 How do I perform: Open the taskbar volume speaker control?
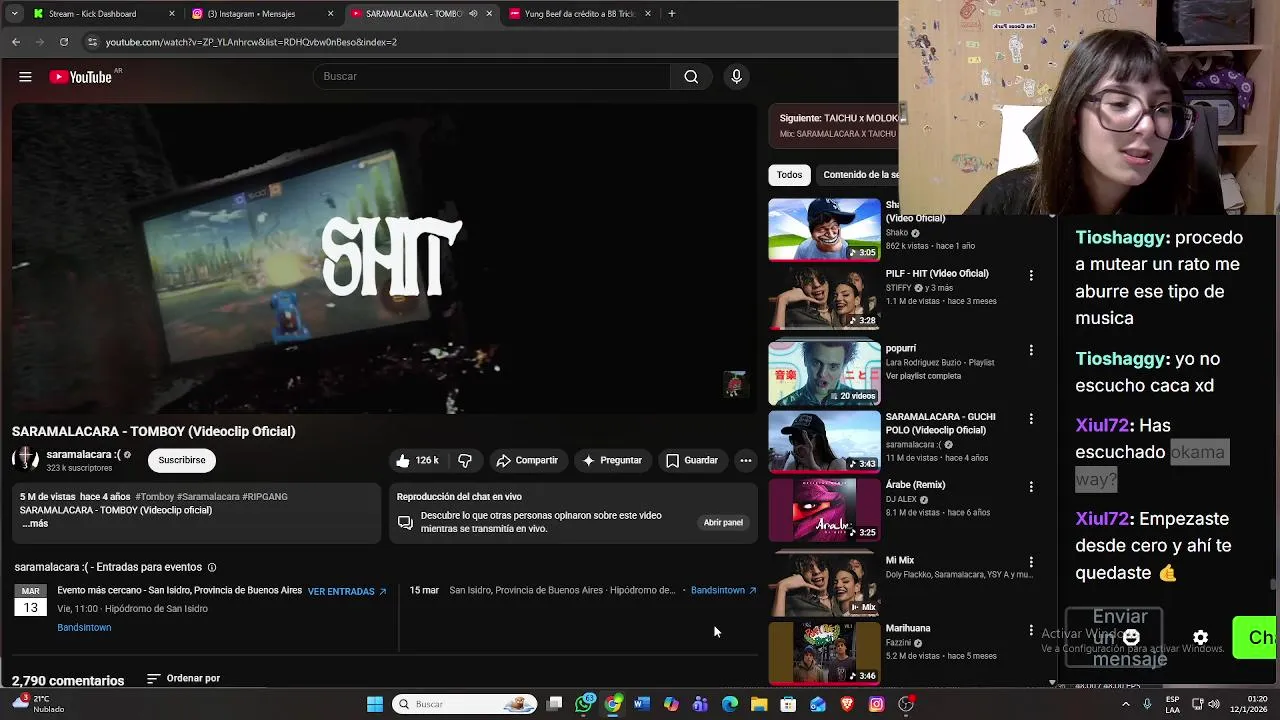point(1215,704)
